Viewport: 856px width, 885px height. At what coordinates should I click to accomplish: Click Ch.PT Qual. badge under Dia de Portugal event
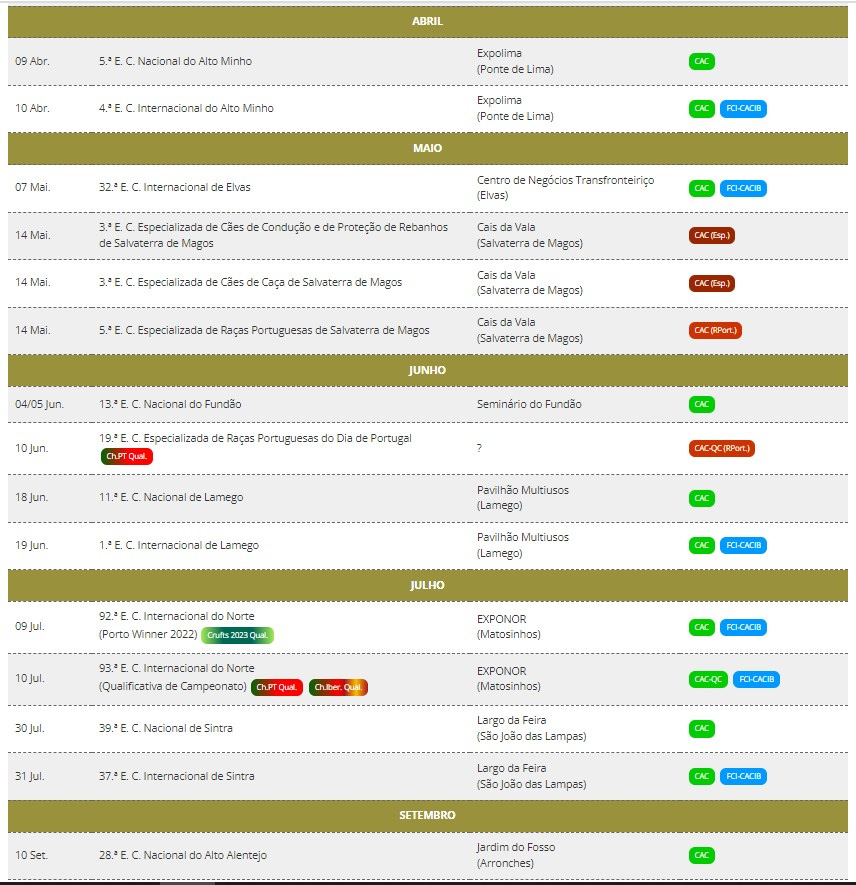(x=127, y=456)
